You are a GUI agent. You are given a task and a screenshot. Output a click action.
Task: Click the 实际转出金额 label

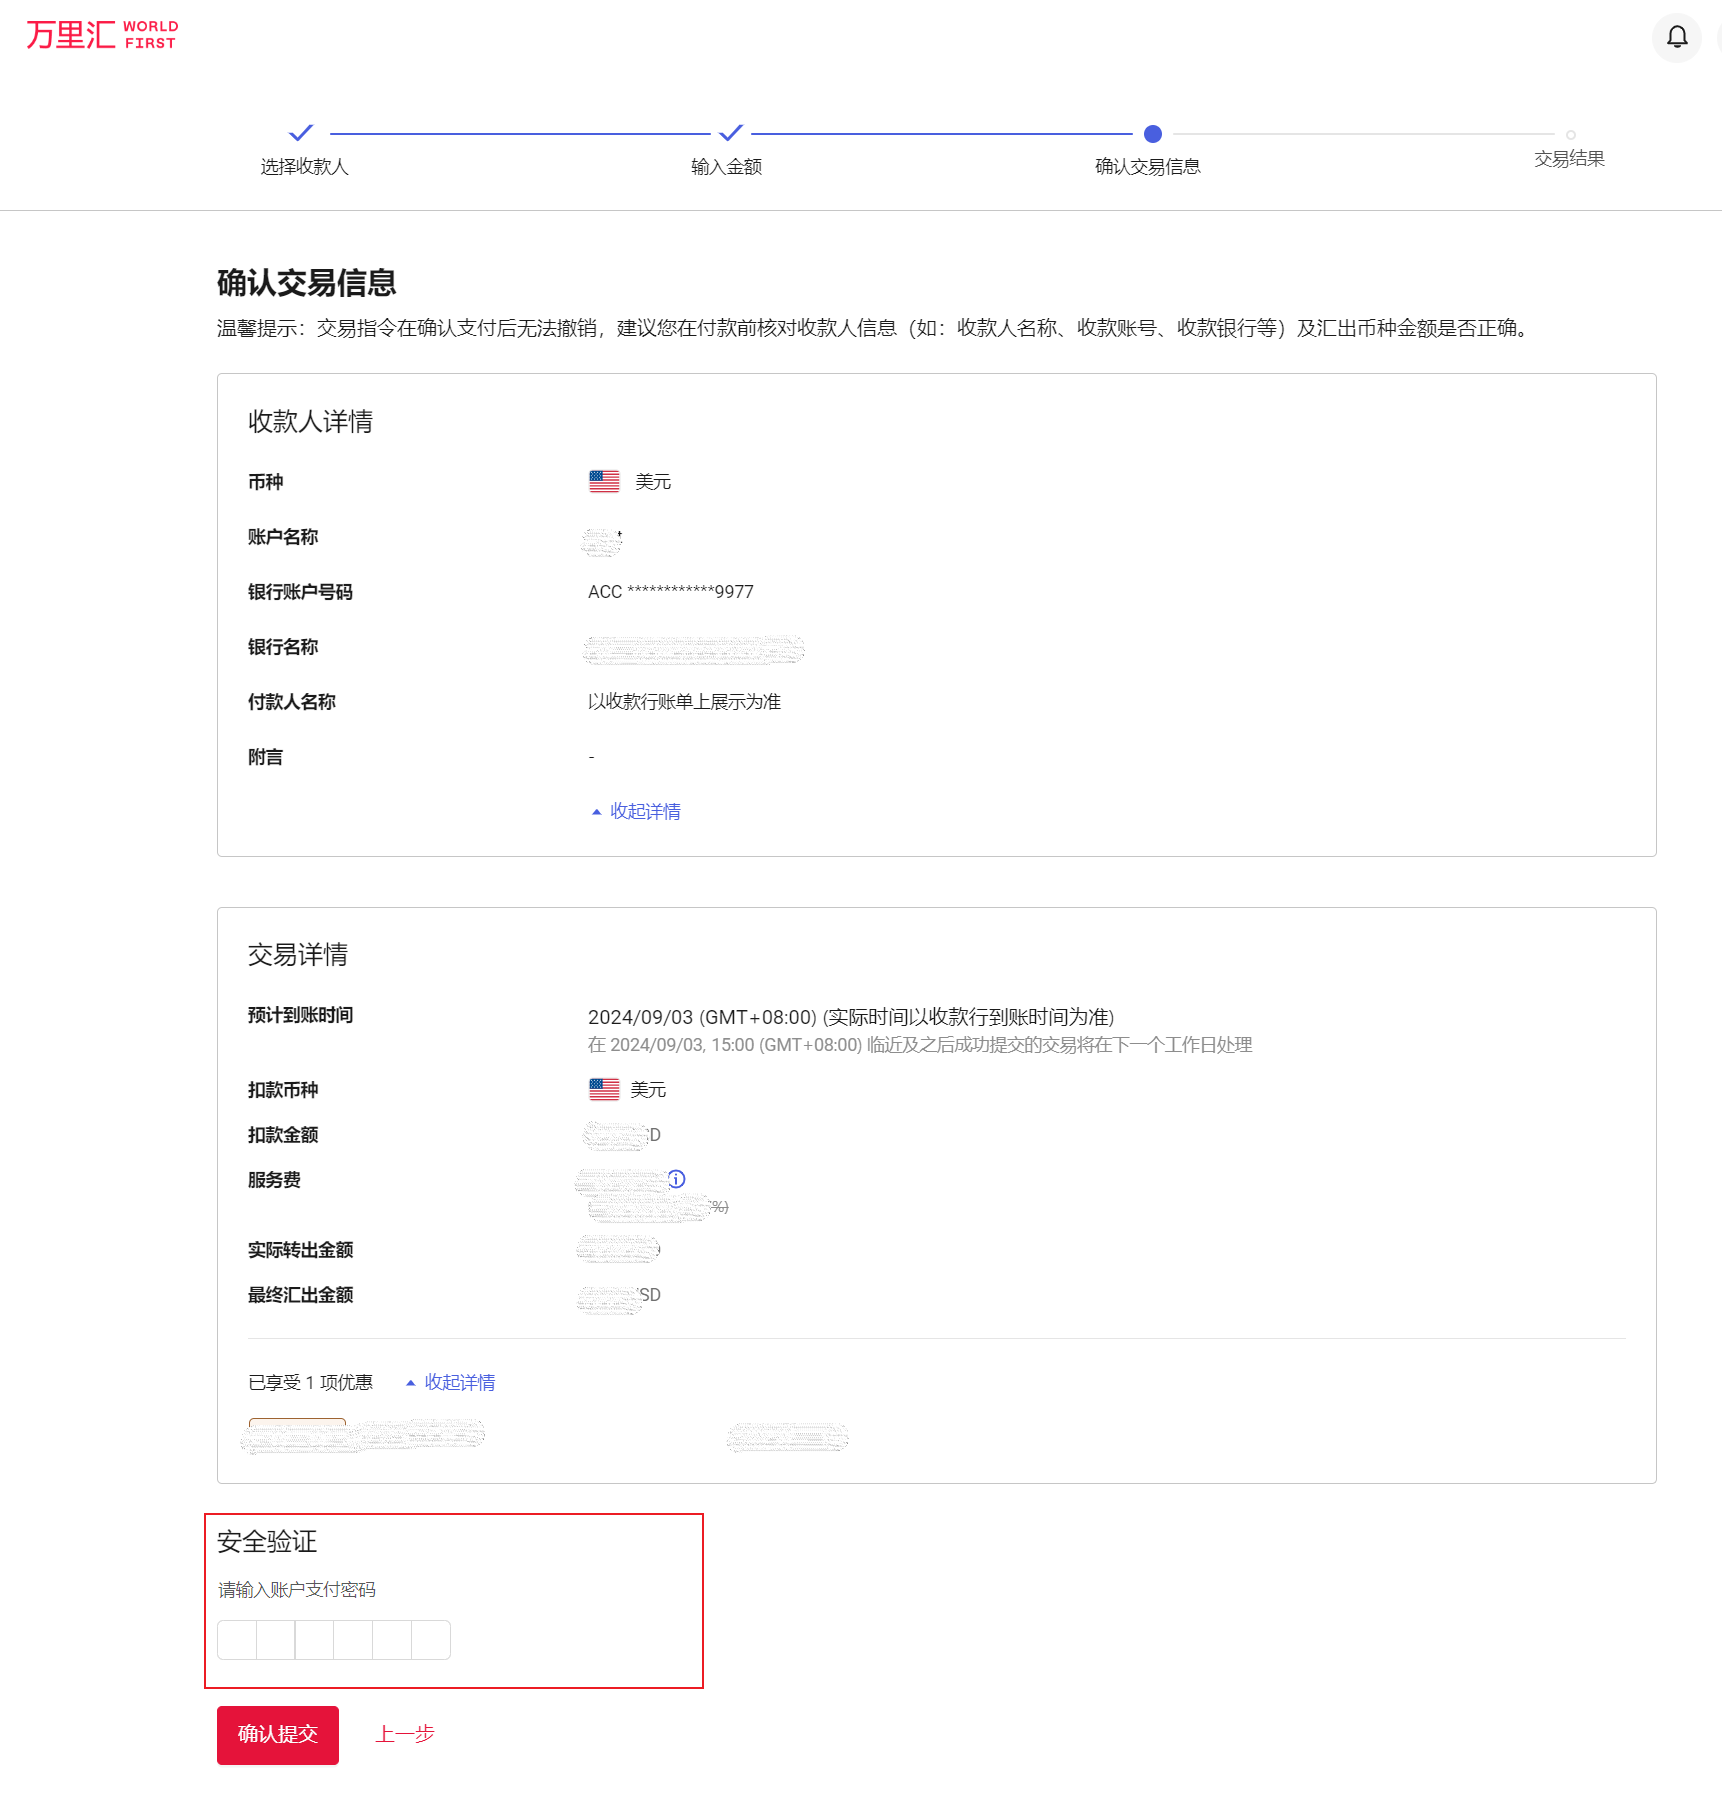tap(300, 1250)
